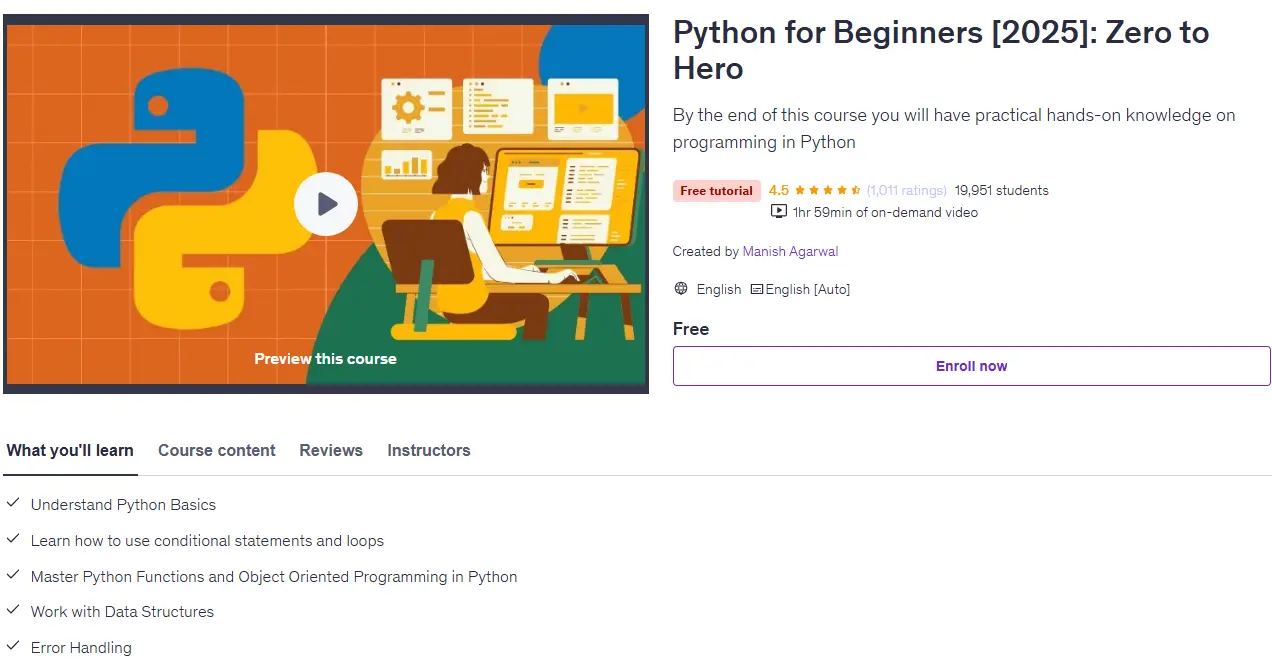Click checkmark beside Work with Data Structures
The width and height of the screenshot is (1272, 670).
click(x=13, y=611)
